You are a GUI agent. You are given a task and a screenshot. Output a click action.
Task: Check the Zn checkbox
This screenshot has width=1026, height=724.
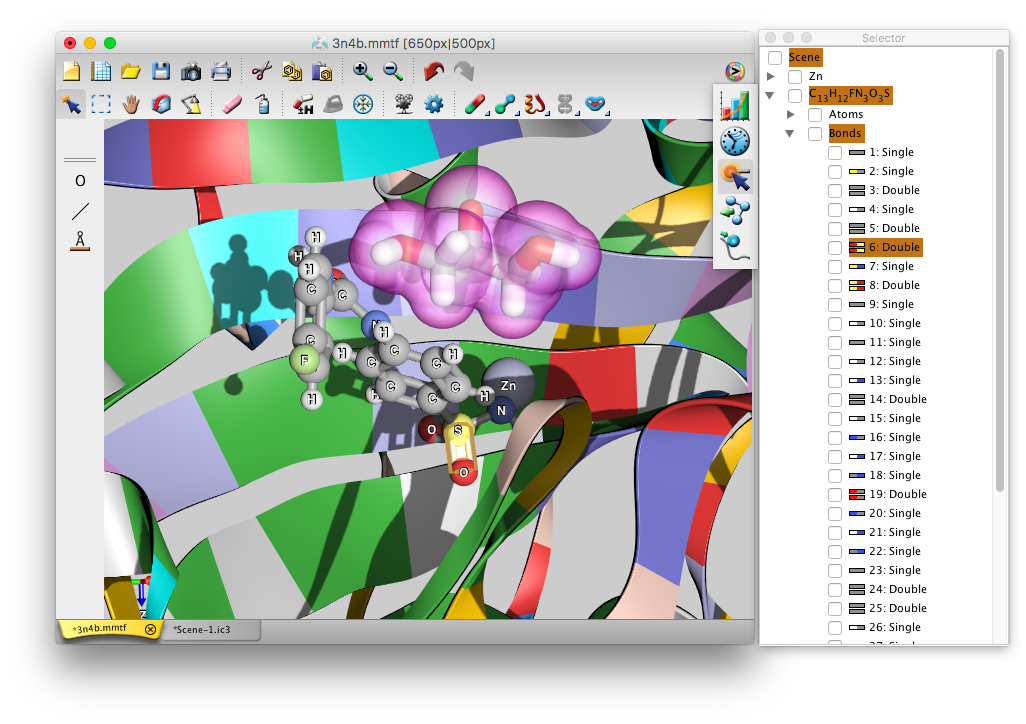795,77
